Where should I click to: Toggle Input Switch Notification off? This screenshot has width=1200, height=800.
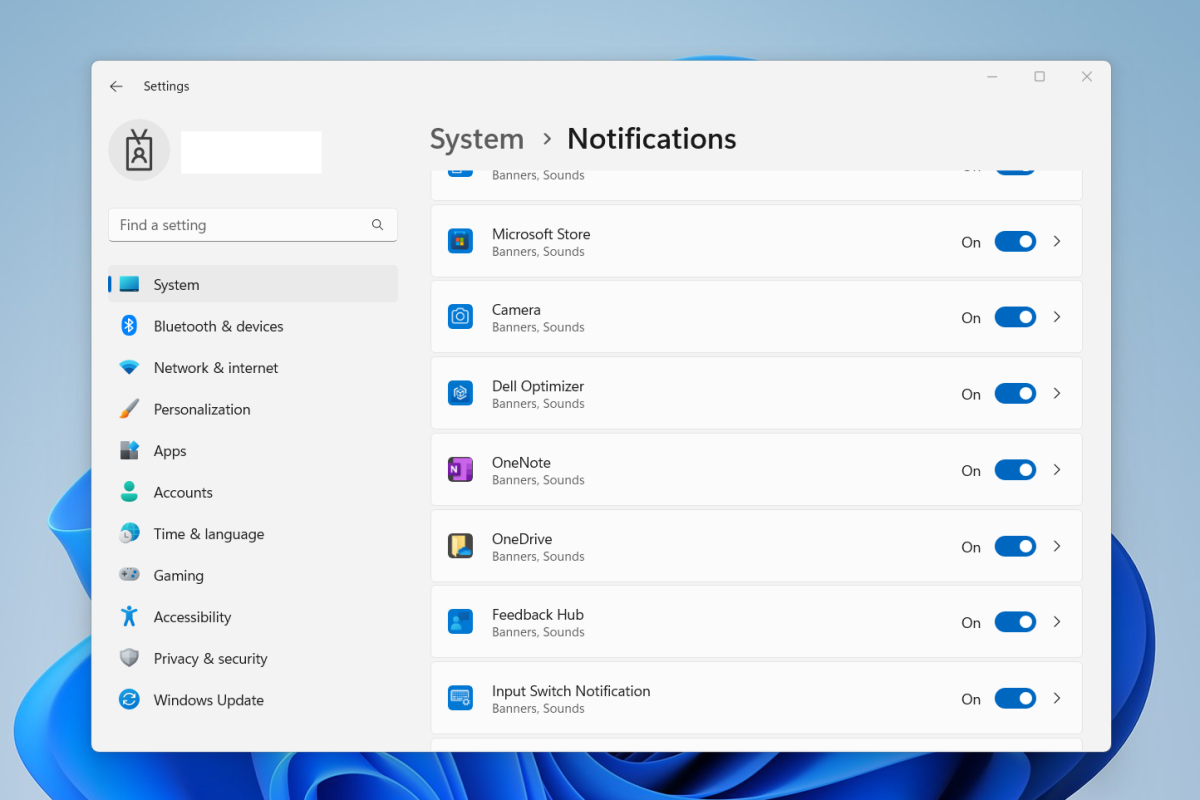pos(1015,698)
